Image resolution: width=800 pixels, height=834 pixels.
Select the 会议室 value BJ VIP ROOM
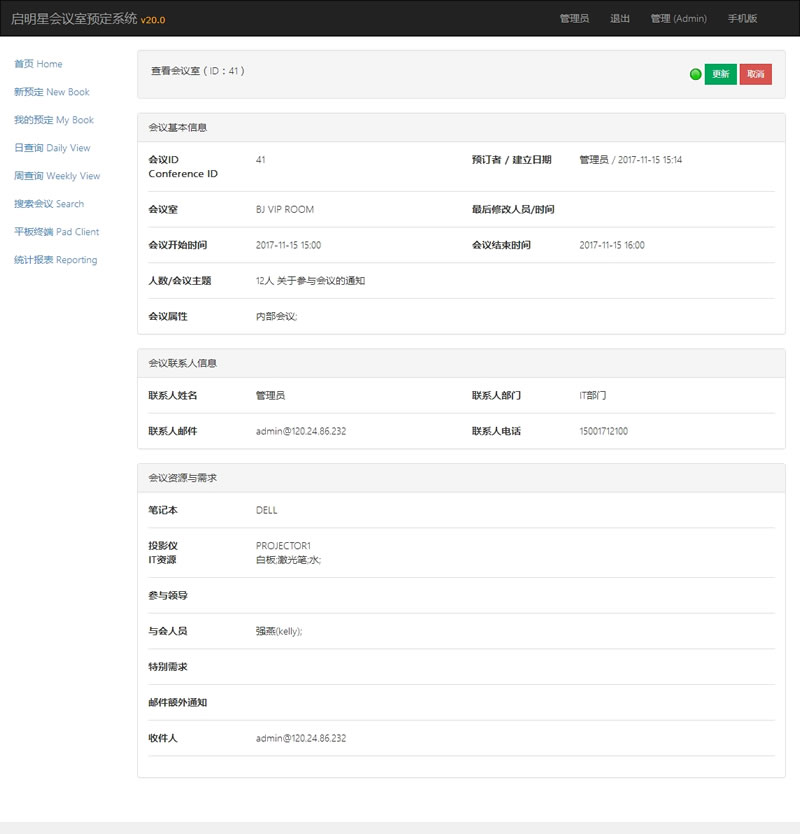coord(285,209)
